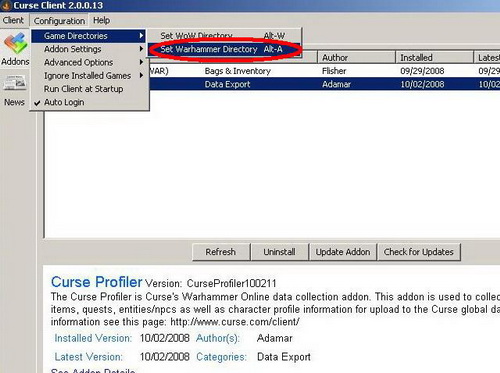Viewport: 500px width, 373px height.
Task: Click the Installed Version label
Action: tap(93, 338)
